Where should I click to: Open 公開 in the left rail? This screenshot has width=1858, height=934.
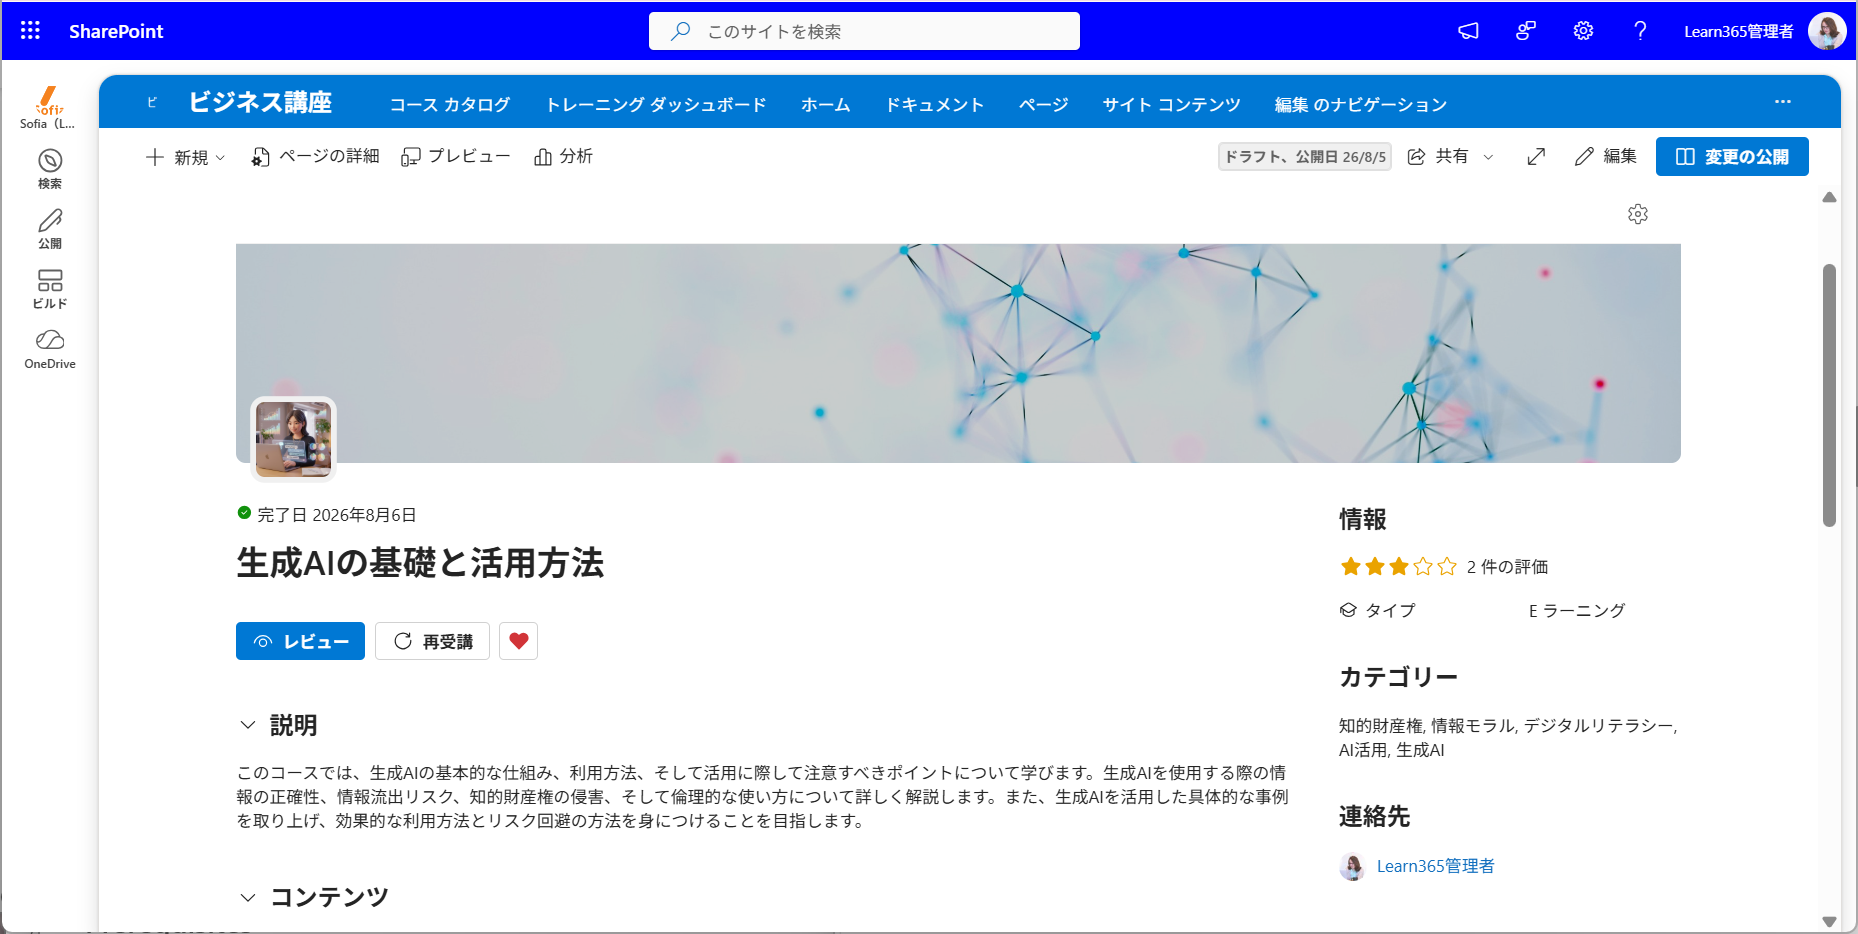click(x=50, y=229)
